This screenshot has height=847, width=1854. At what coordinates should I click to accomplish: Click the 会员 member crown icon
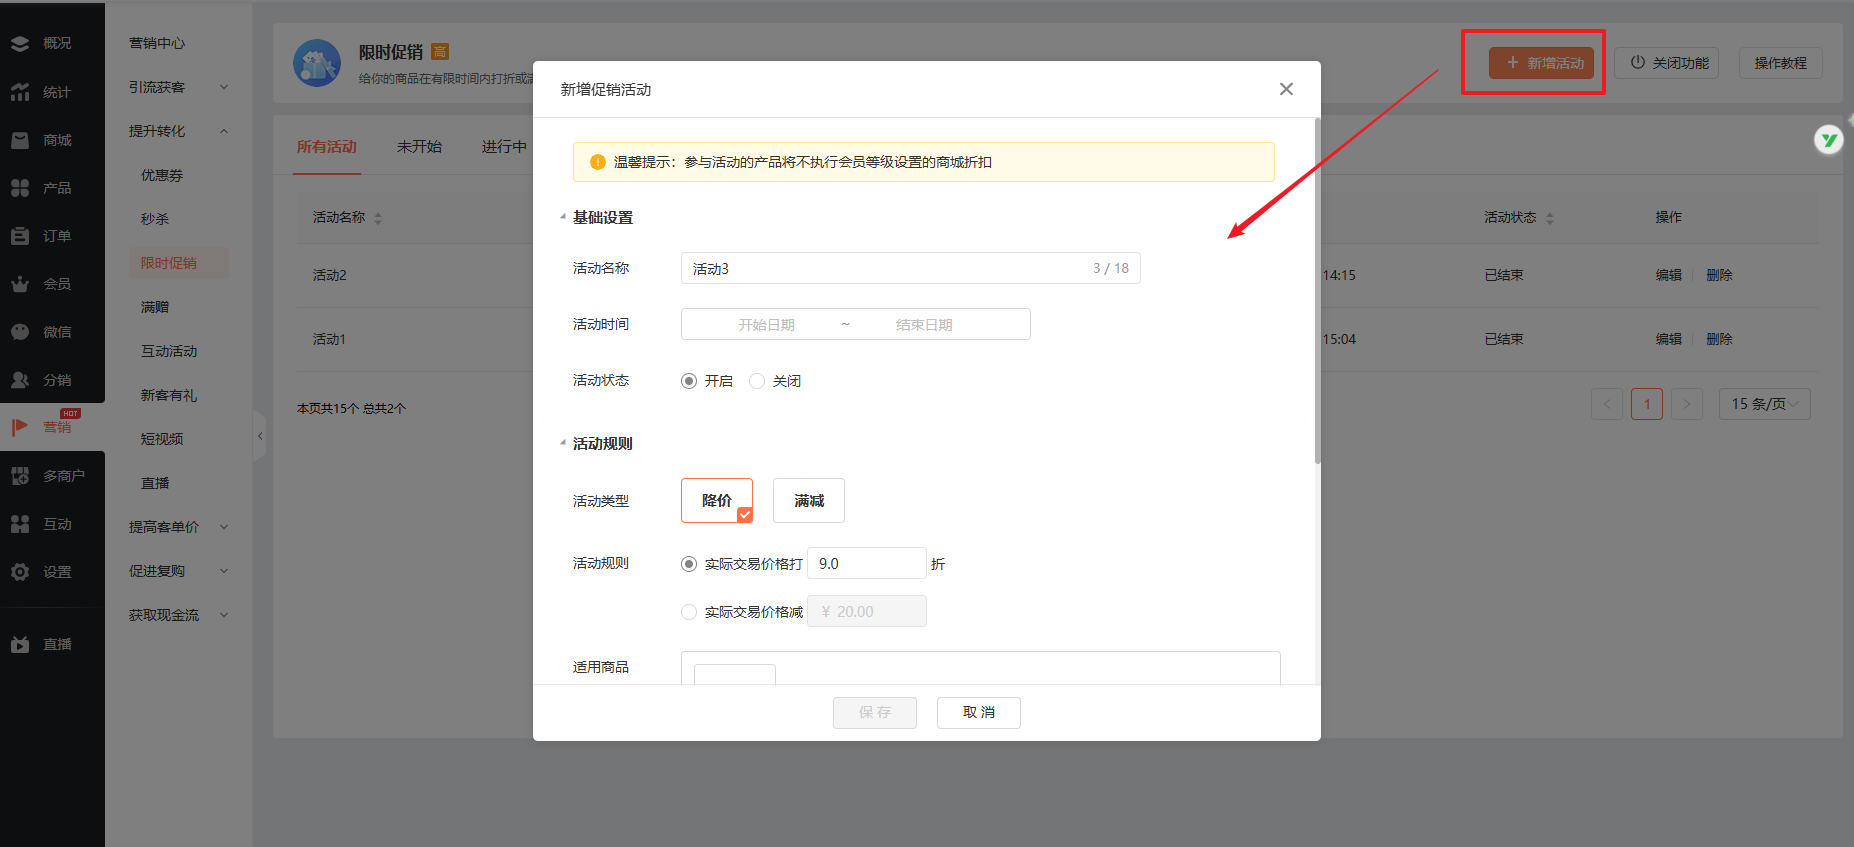coord(20,284)
